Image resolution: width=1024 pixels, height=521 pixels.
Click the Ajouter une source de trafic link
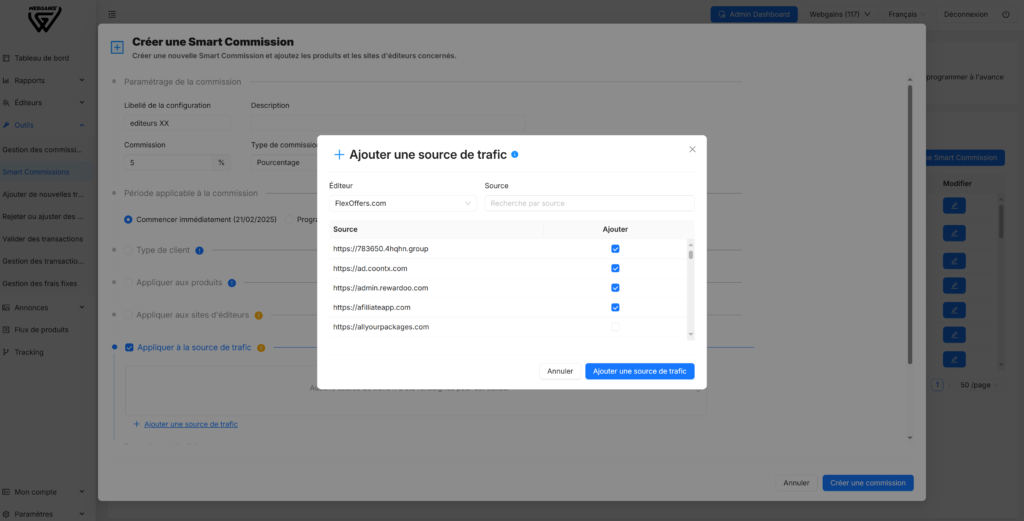pos(191,424)
